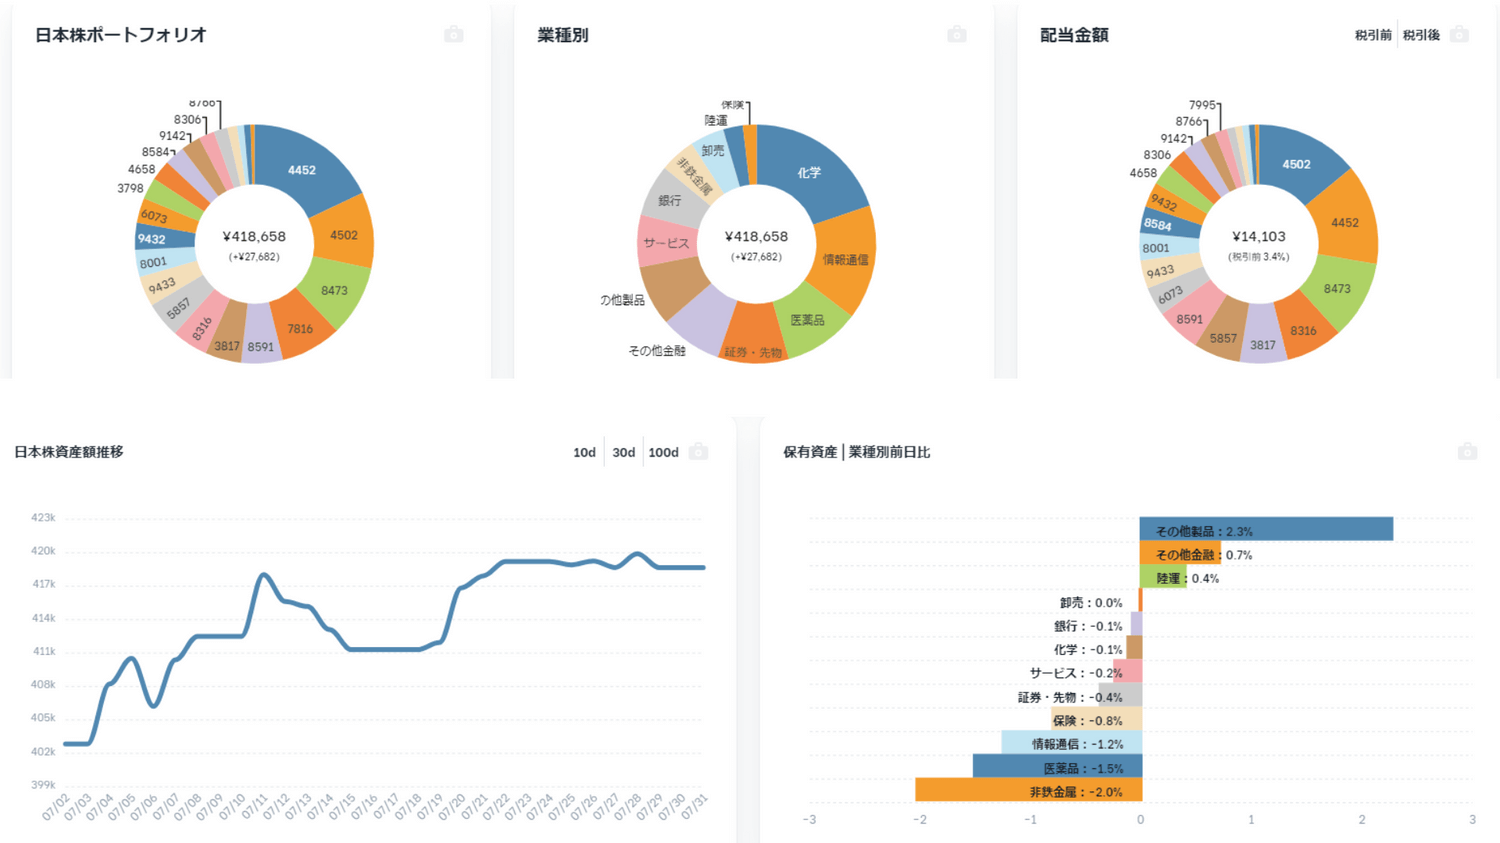This screenshot has height=843, width=1500.
Task: Click the サービス segment in the industry donut
Action: tap(666, 243)
